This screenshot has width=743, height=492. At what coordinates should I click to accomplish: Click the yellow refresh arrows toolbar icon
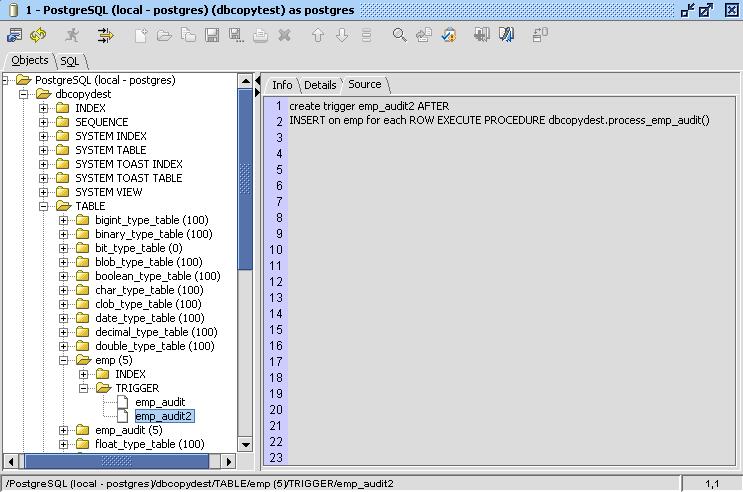click(x=38, y=35)
